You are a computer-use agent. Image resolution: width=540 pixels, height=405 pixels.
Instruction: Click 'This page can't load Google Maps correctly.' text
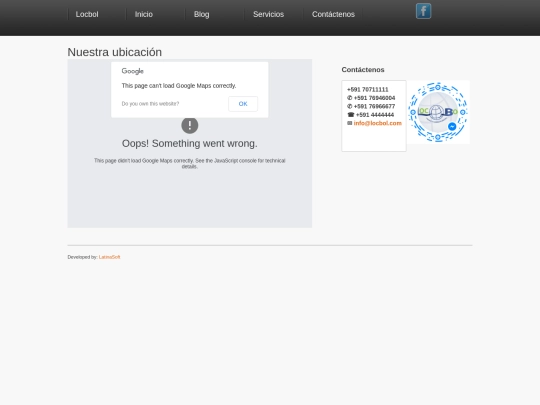pos(179,86)
